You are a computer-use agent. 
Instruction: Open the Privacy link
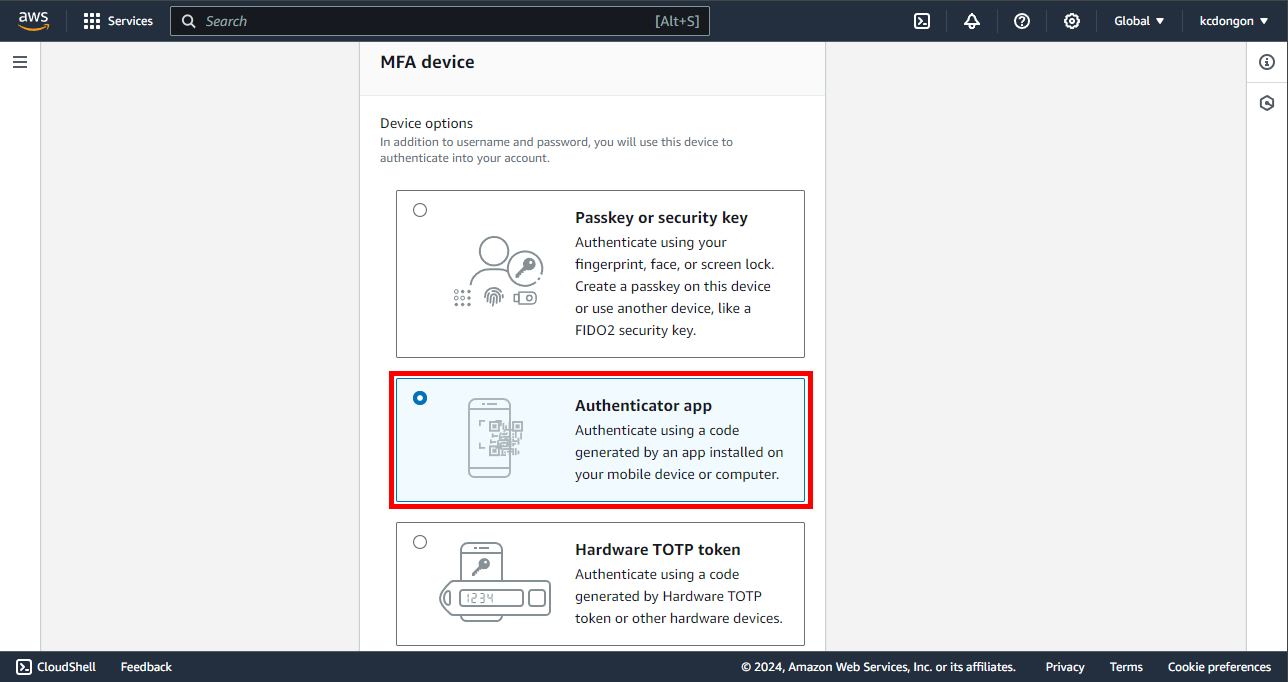1065,667
